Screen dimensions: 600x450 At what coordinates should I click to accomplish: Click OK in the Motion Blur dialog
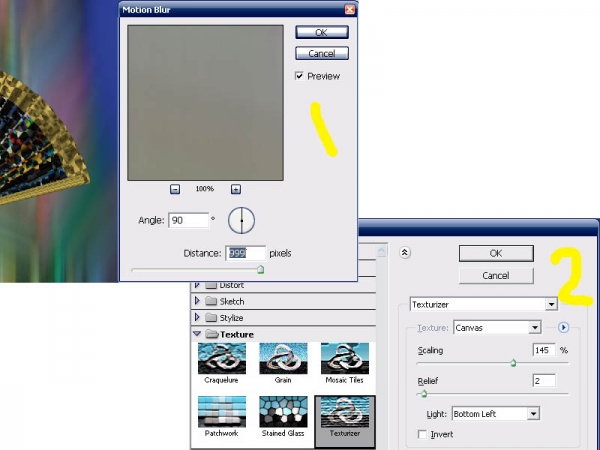point(322,33)
